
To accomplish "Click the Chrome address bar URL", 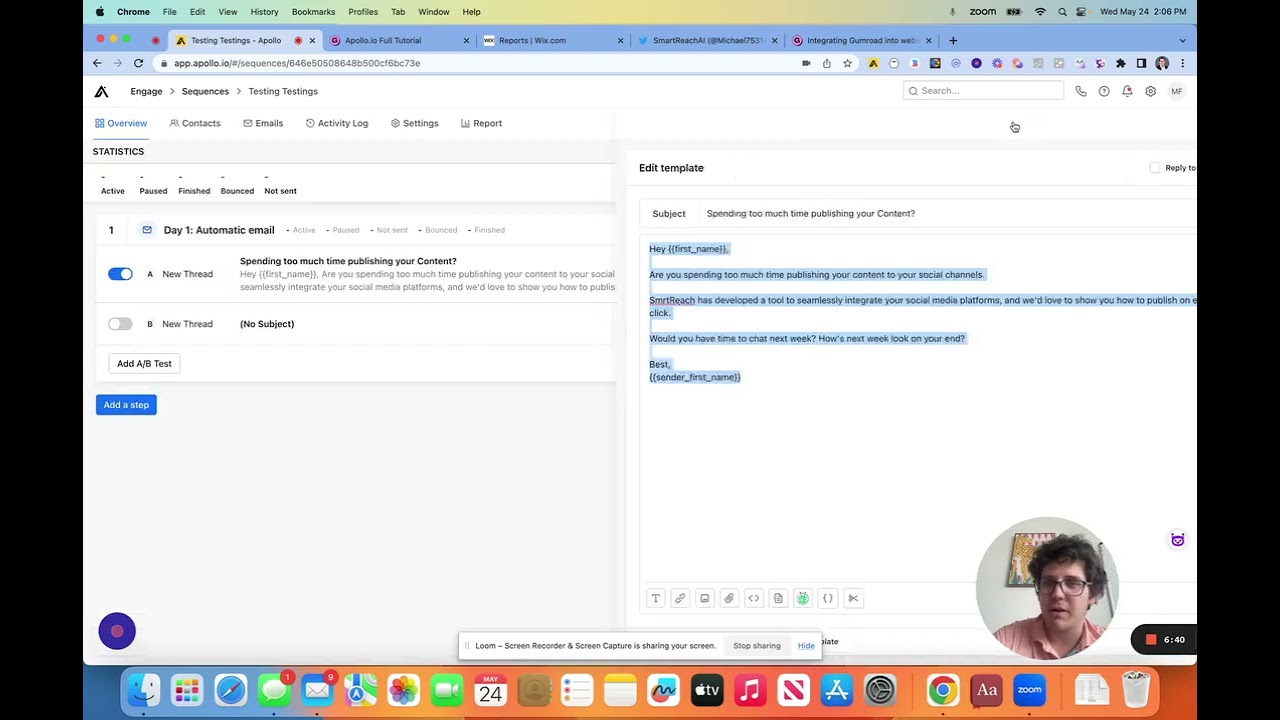I will (x=297, y=63).
